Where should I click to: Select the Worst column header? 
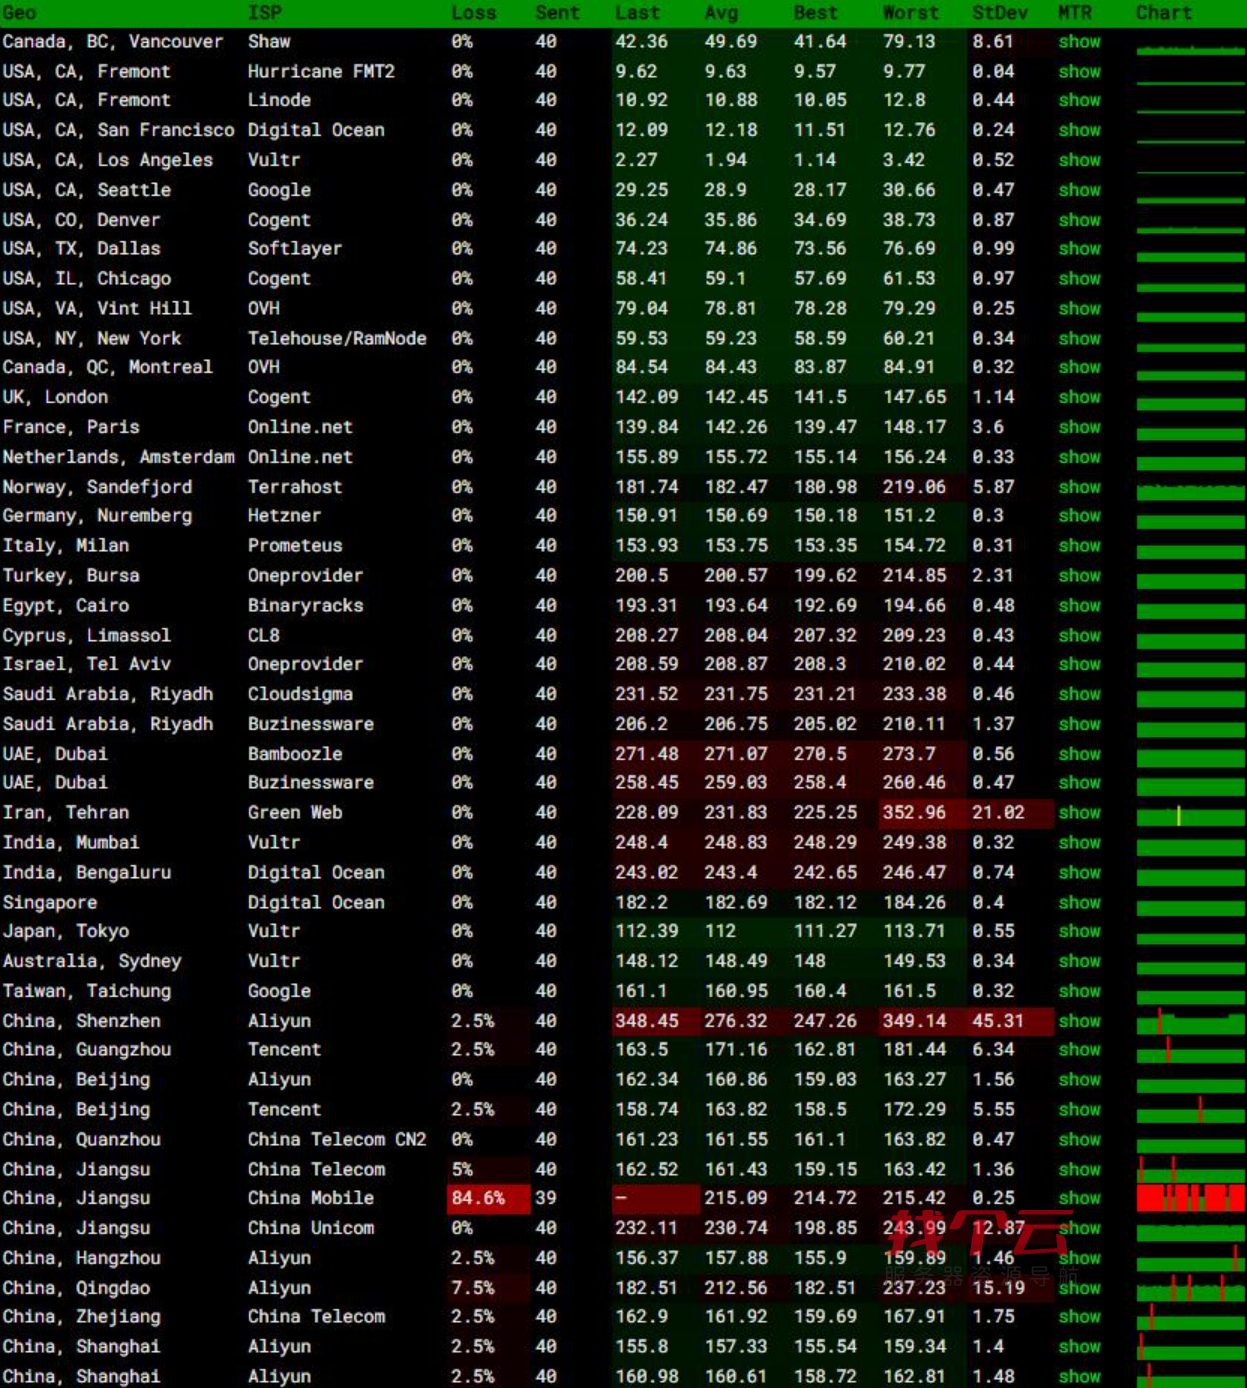(x=911, y=13)
